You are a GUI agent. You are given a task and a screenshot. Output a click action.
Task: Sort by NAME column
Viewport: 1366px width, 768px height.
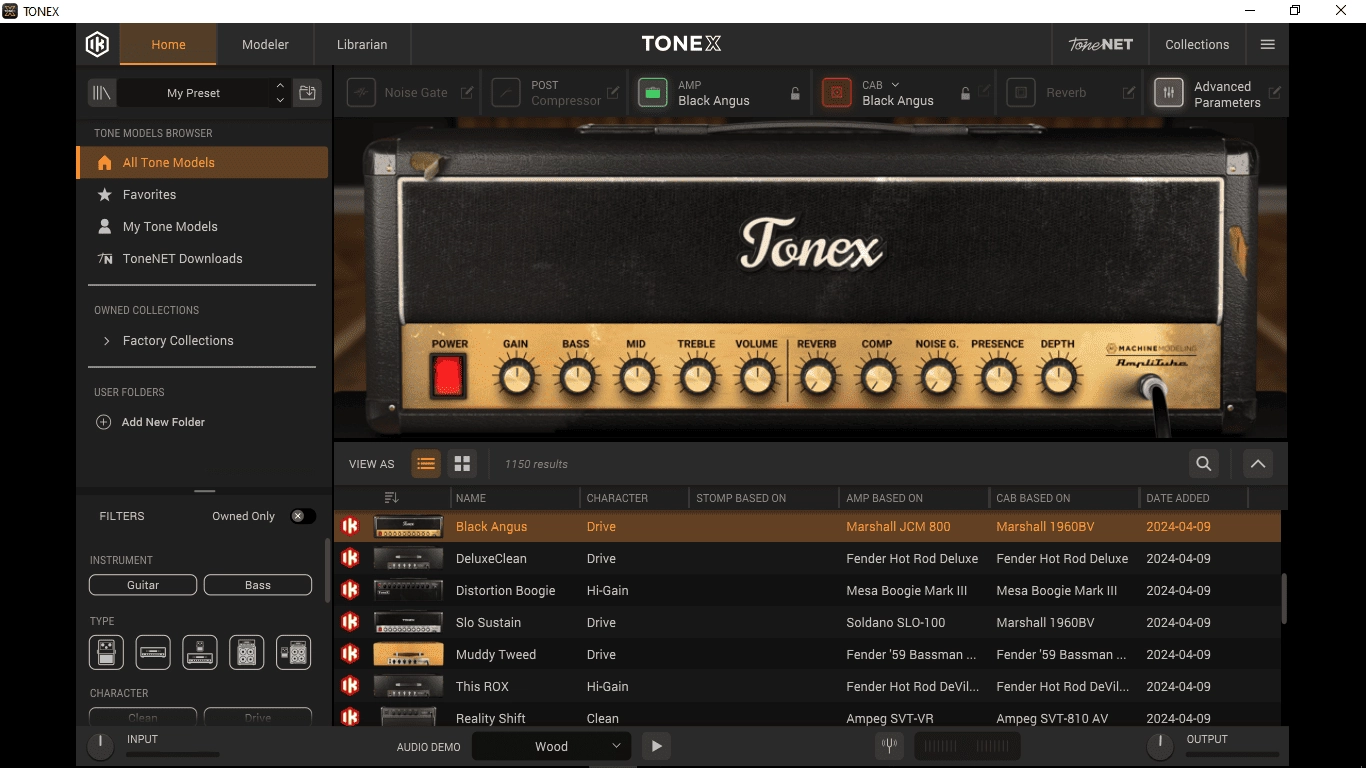click(471, 498)
